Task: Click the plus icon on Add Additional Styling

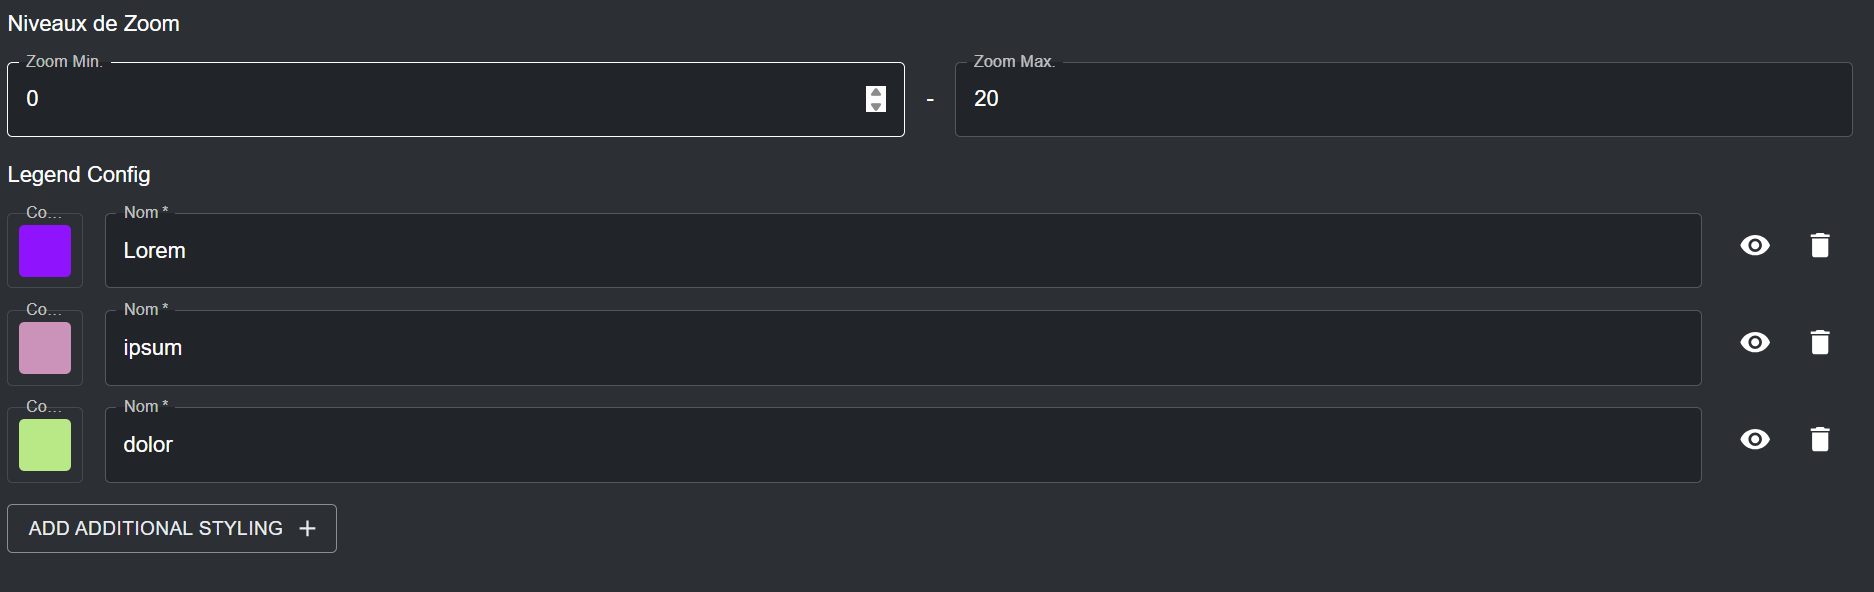Action: [307, 529]
